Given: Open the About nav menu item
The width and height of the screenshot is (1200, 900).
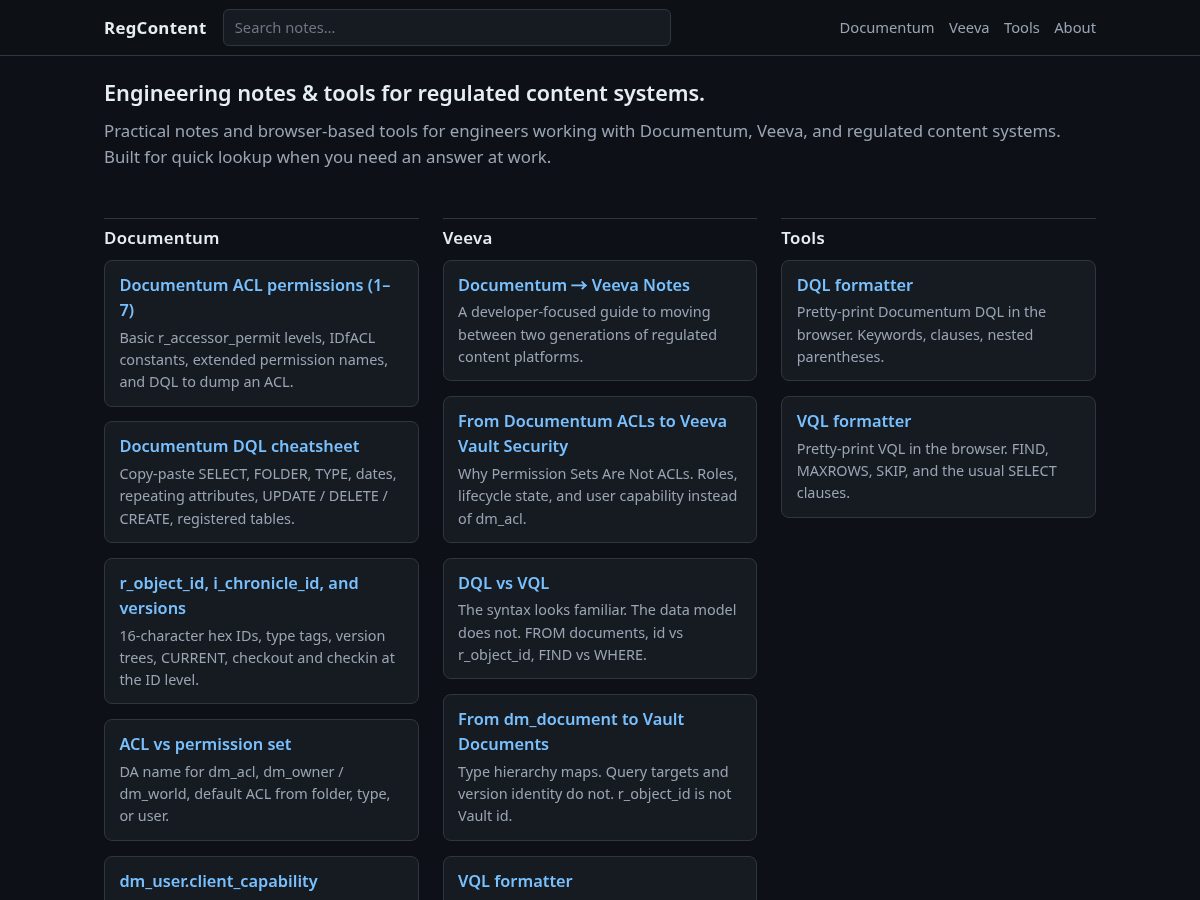Looking at the screenshot, I should 1075,28.
